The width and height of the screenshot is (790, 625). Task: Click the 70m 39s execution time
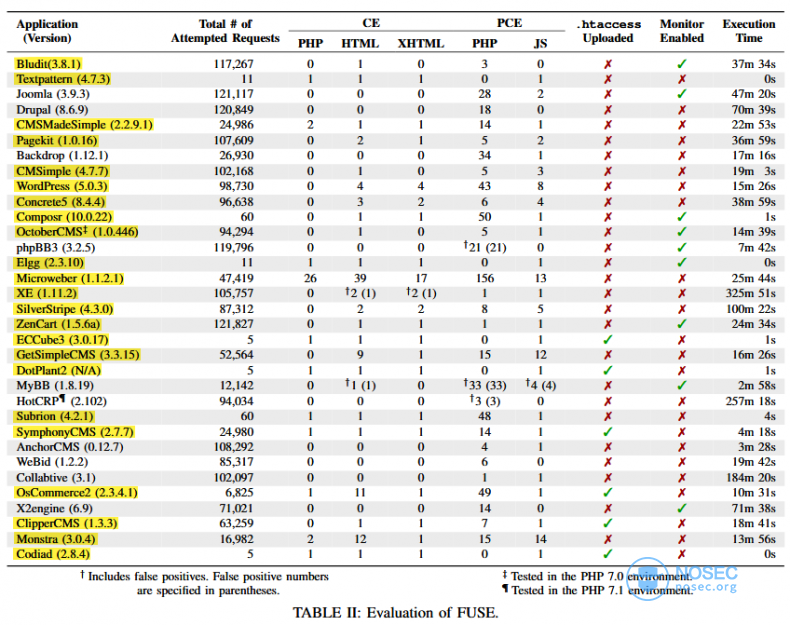coord(753,110)
